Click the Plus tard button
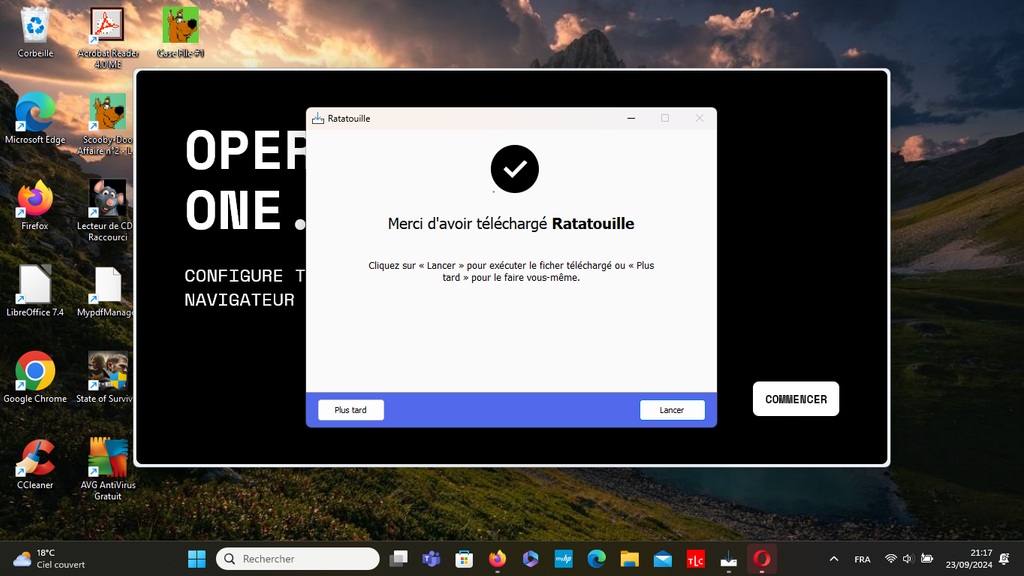Image resolution: width=1024 pixels, height=576 pixels. tap(351, 410)
